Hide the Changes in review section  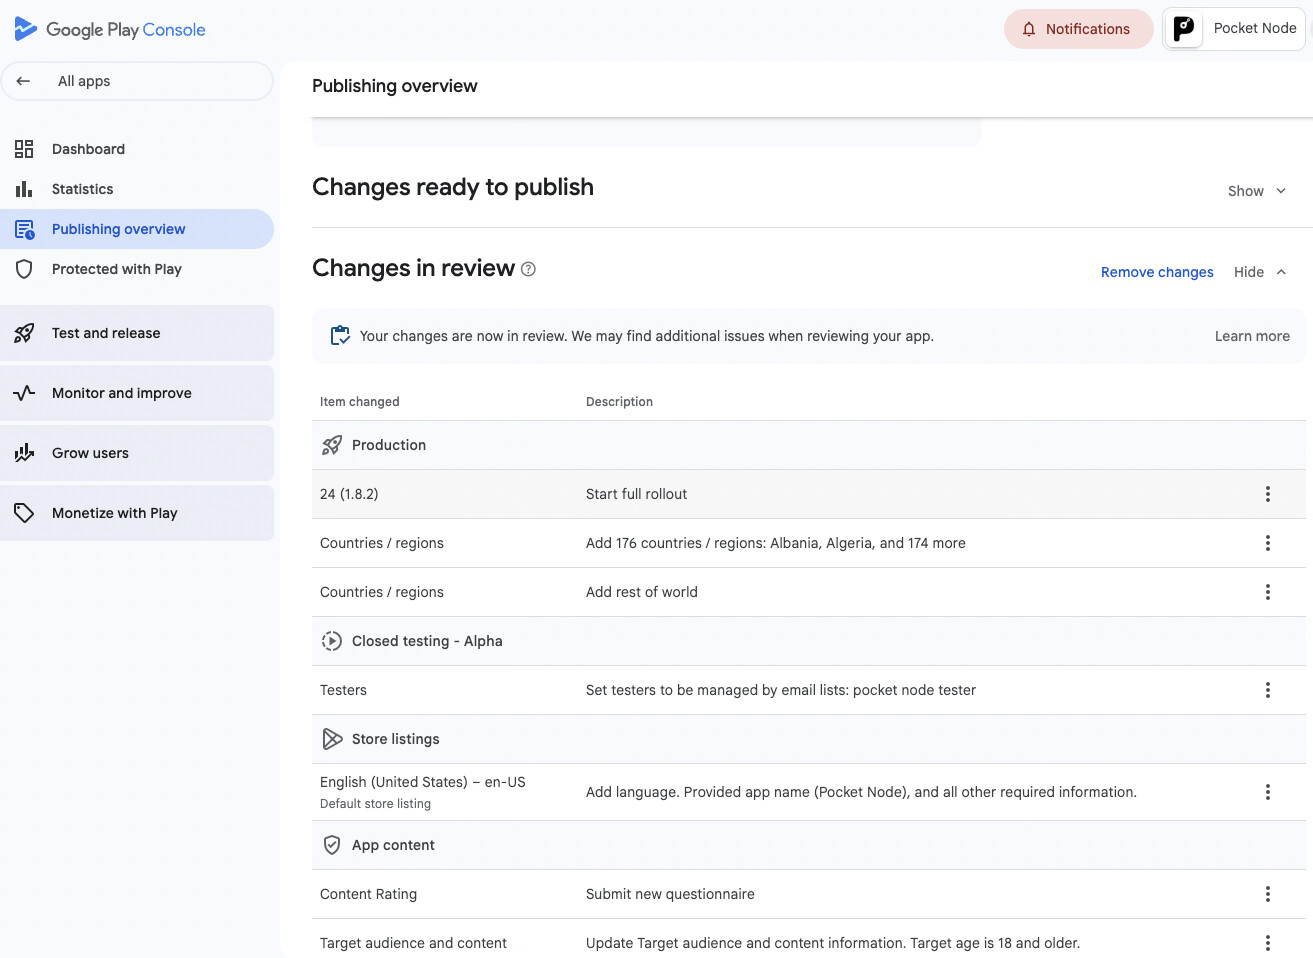[1260, 272]
